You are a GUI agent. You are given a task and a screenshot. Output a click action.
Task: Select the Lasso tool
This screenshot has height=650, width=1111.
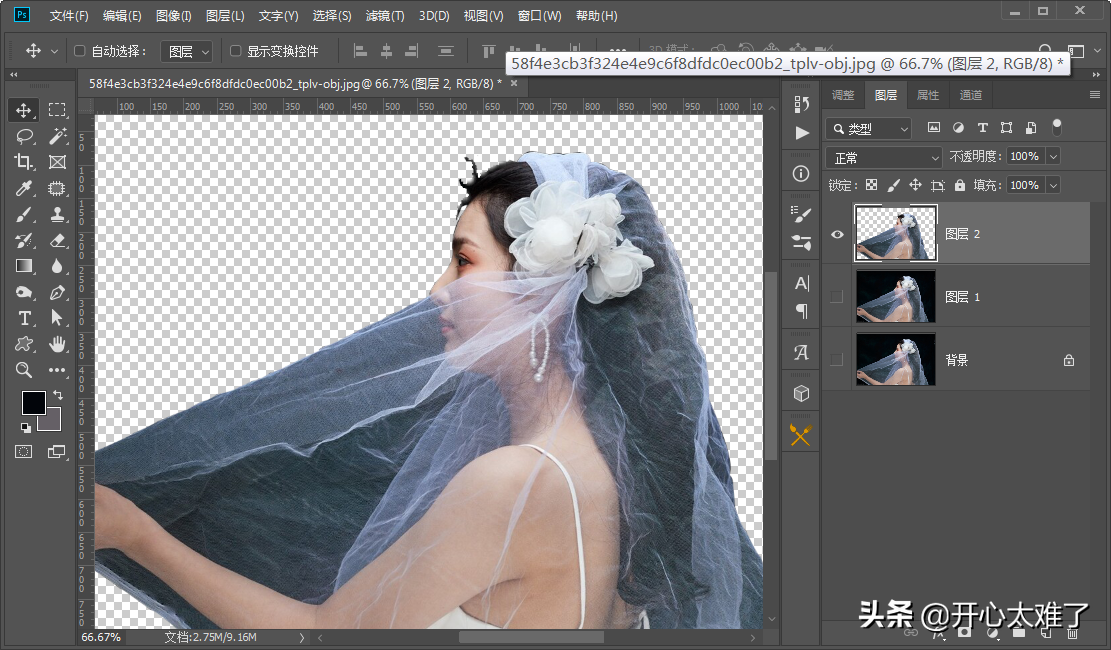[24, 136]
